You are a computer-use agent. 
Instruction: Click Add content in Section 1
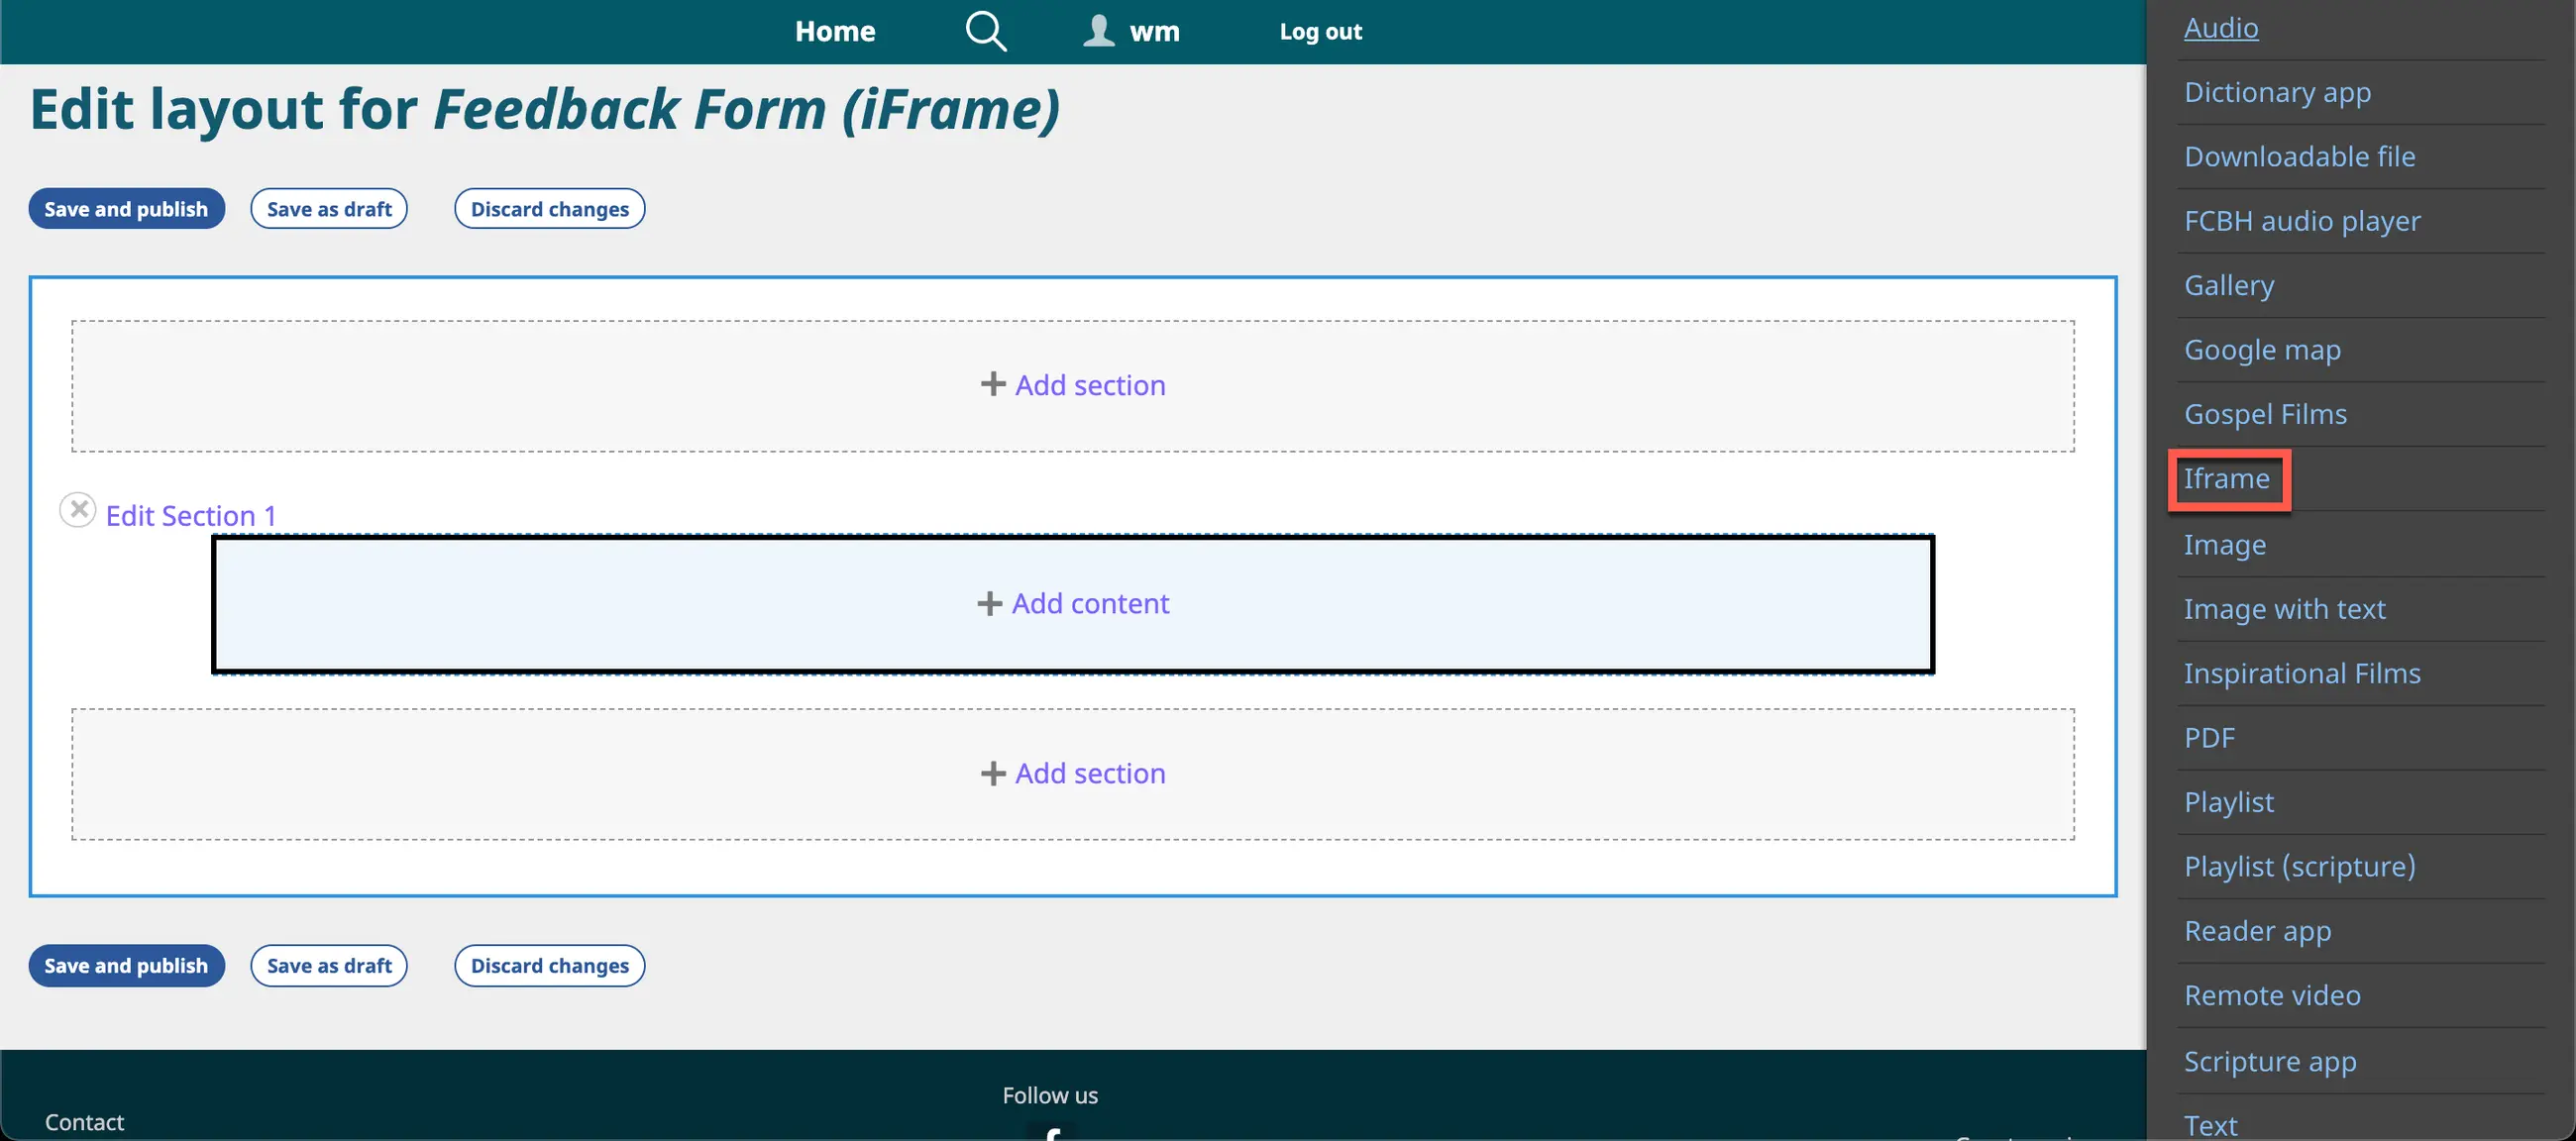point(1073,604)
